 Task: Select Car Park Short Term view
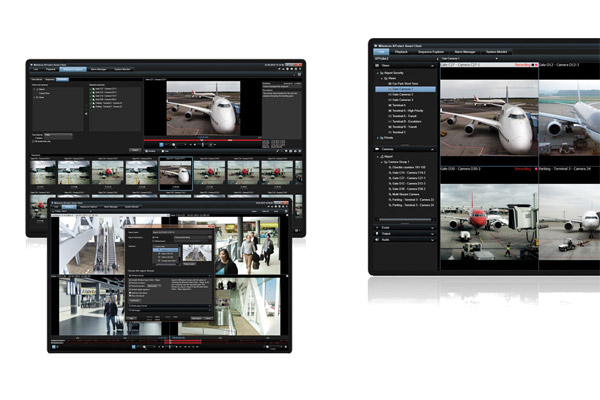click(405, 83)
